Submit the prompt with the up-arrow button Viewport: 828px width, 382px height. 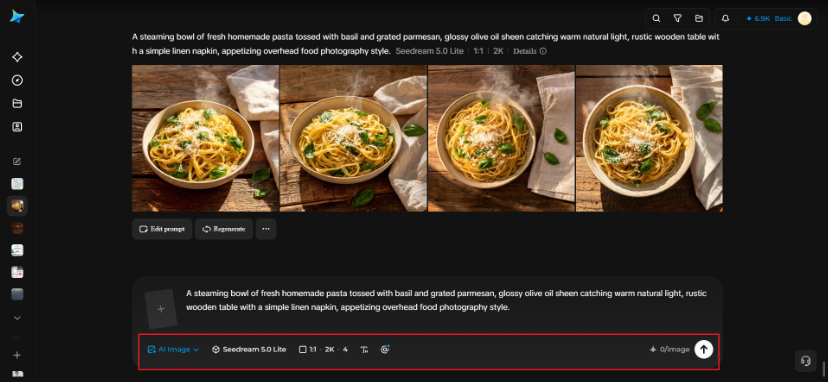703,349
